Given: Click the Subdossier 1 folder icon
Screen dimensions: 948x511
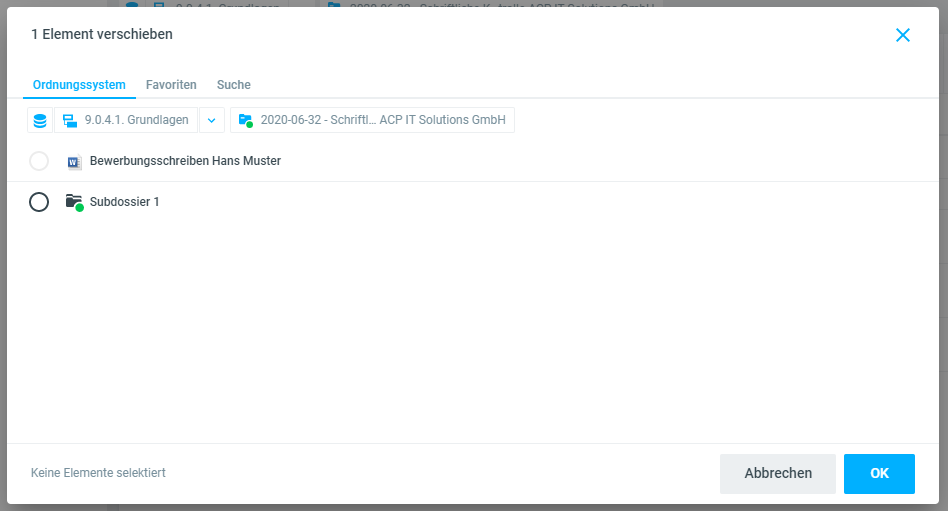Looking at the screenshot, I should point(74,202).
